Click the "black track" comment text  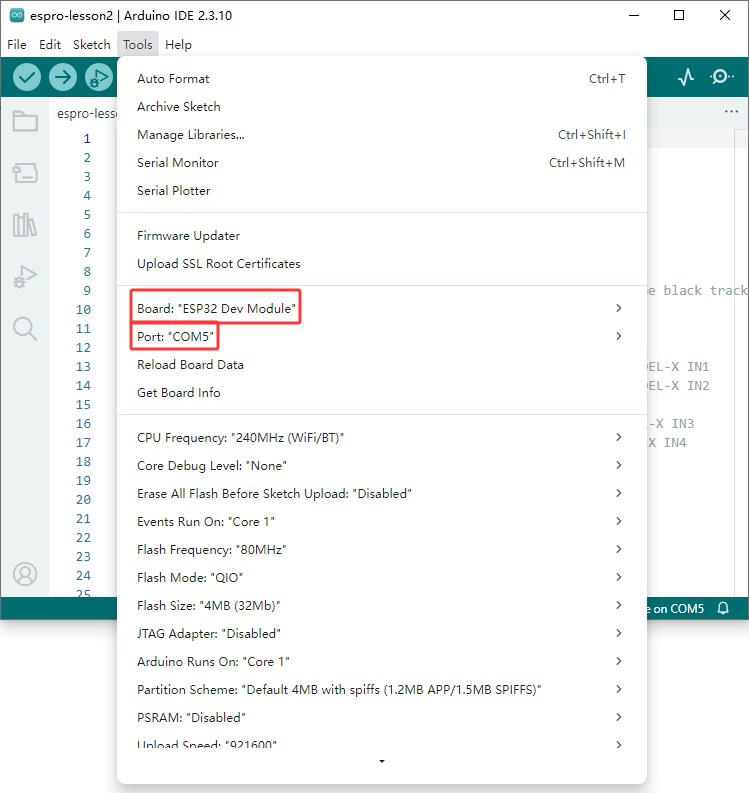pyautogui.click(x=706, y=290)
